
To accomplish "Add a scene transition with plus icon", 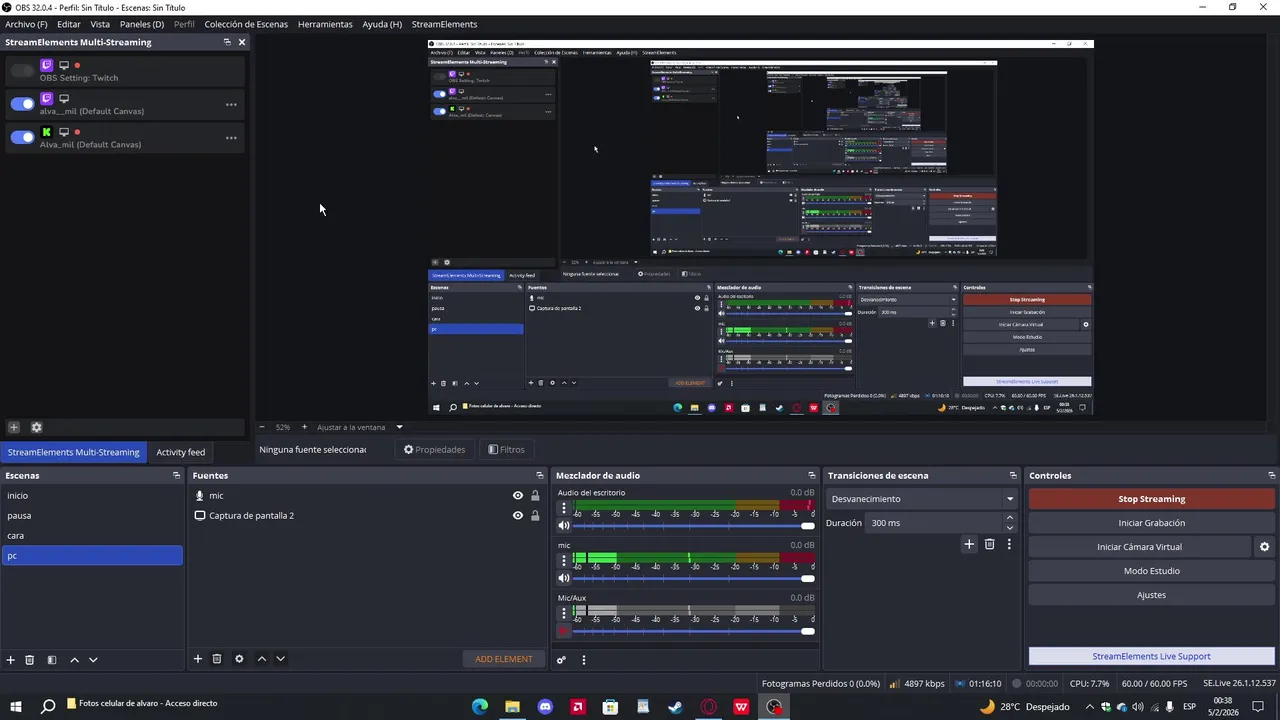I will click(x=969, y=544).
